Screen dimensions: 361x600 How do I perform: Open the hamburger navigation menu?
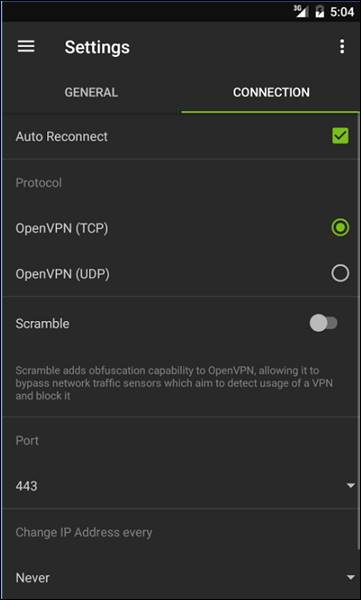point(26,47)
